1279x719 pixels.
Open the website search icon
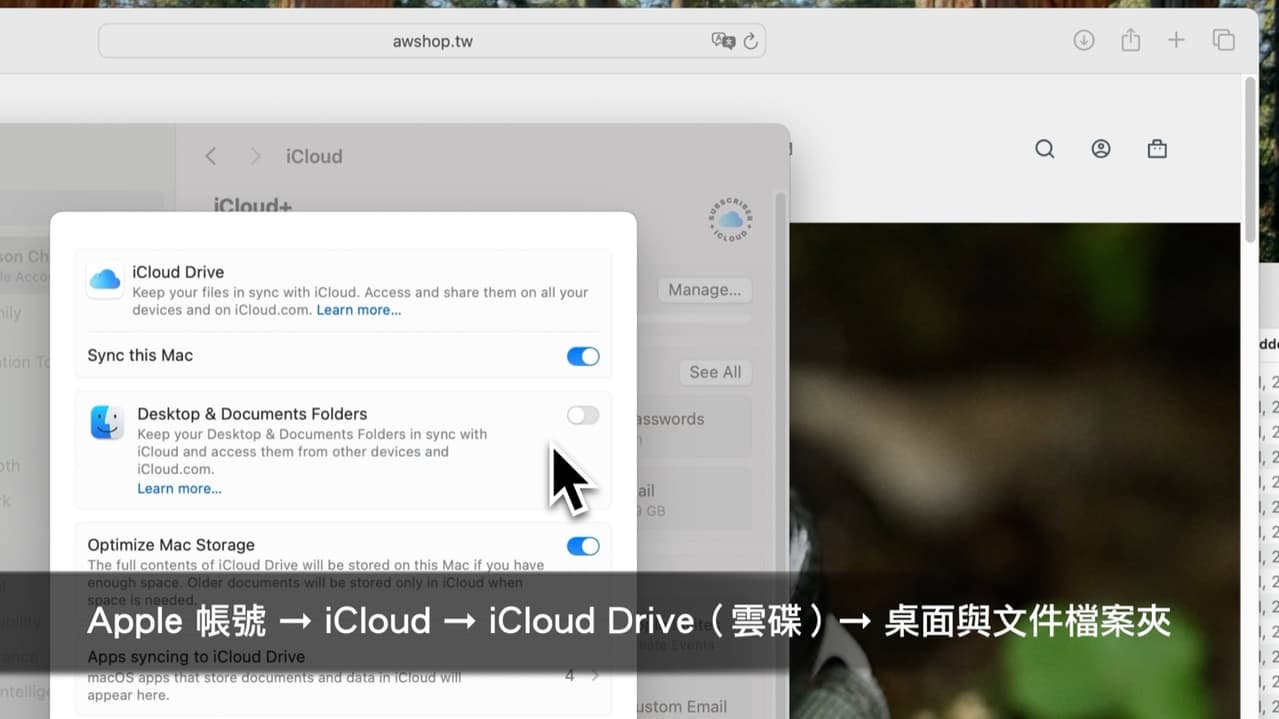click(1045, 149)
